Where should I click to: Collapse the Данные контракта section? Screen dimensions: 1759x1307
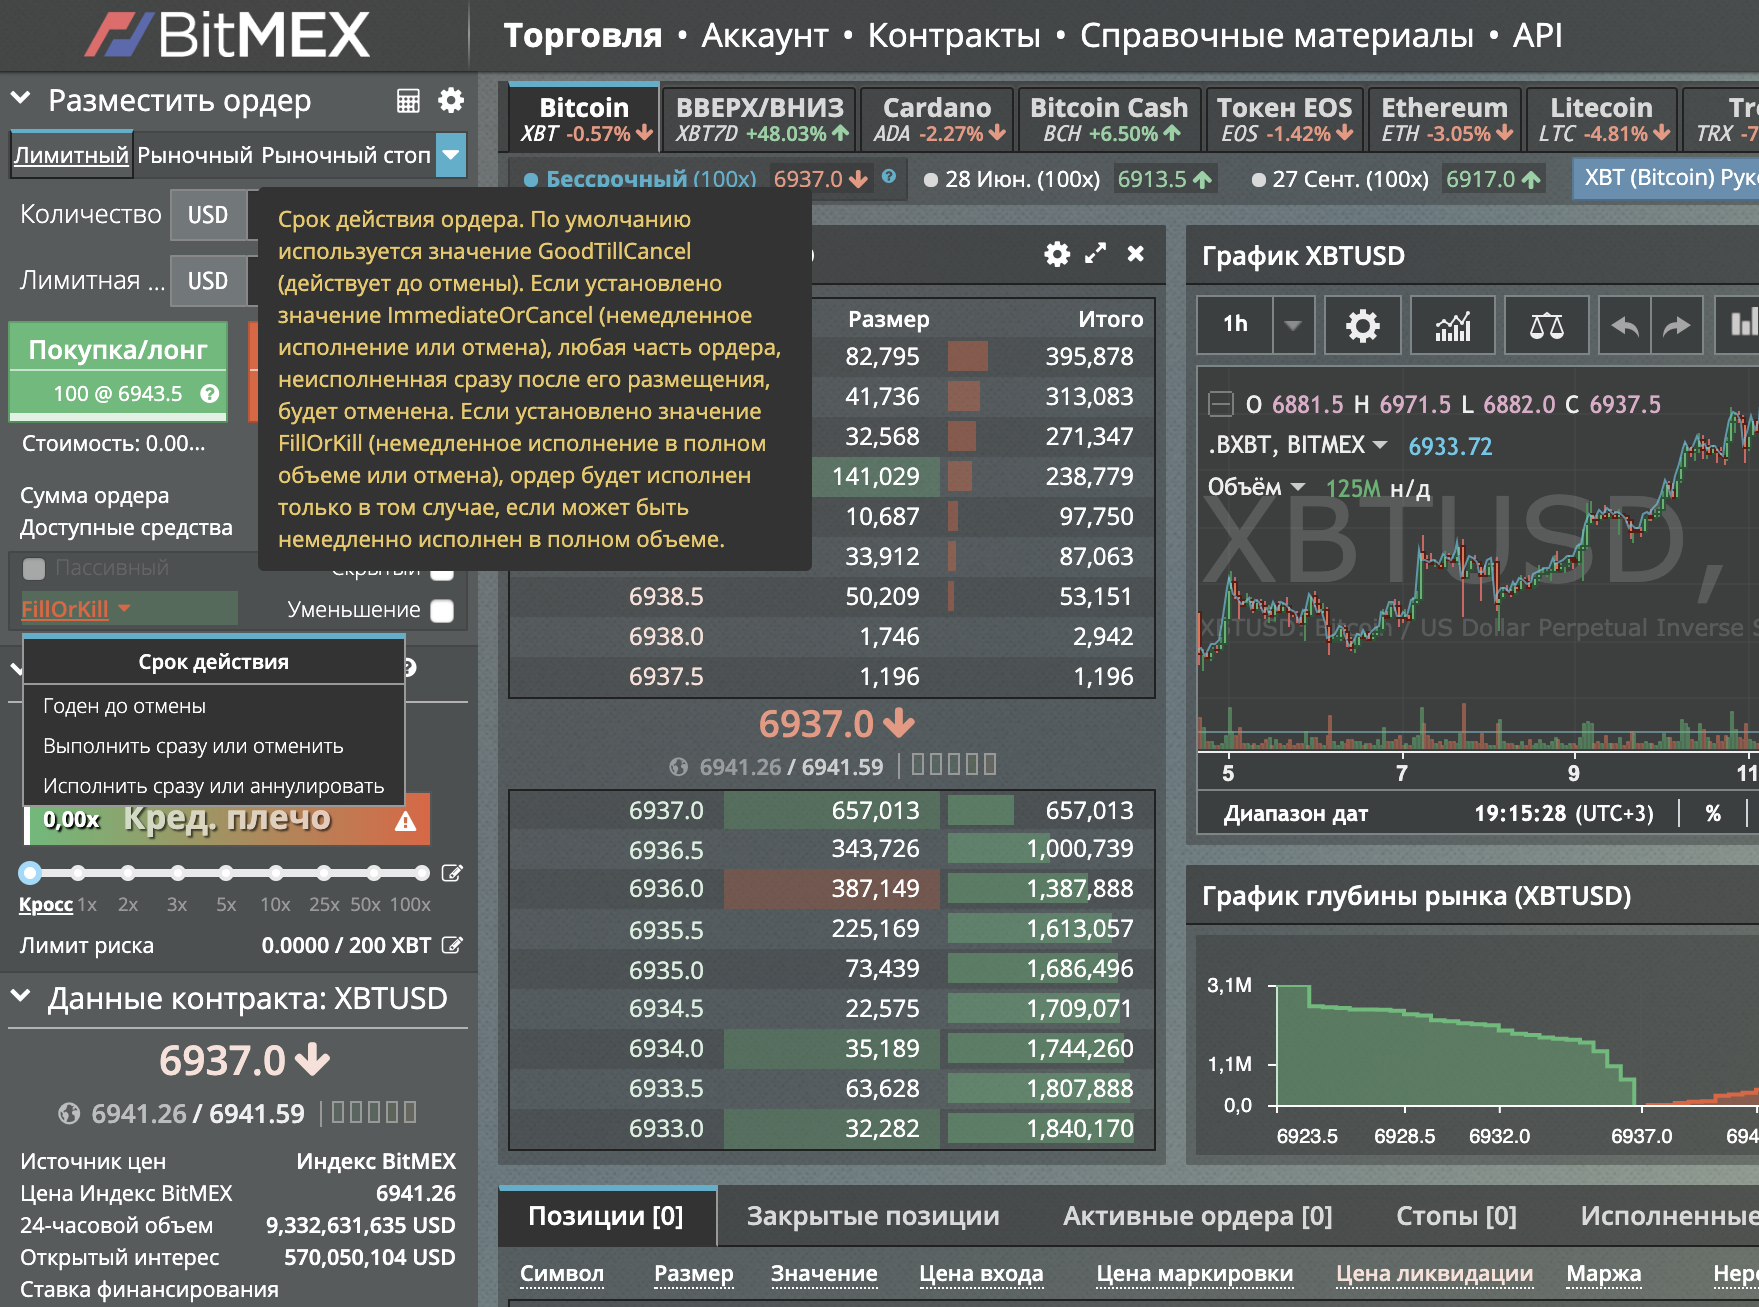pyautogui.click(x=20, y=996)
